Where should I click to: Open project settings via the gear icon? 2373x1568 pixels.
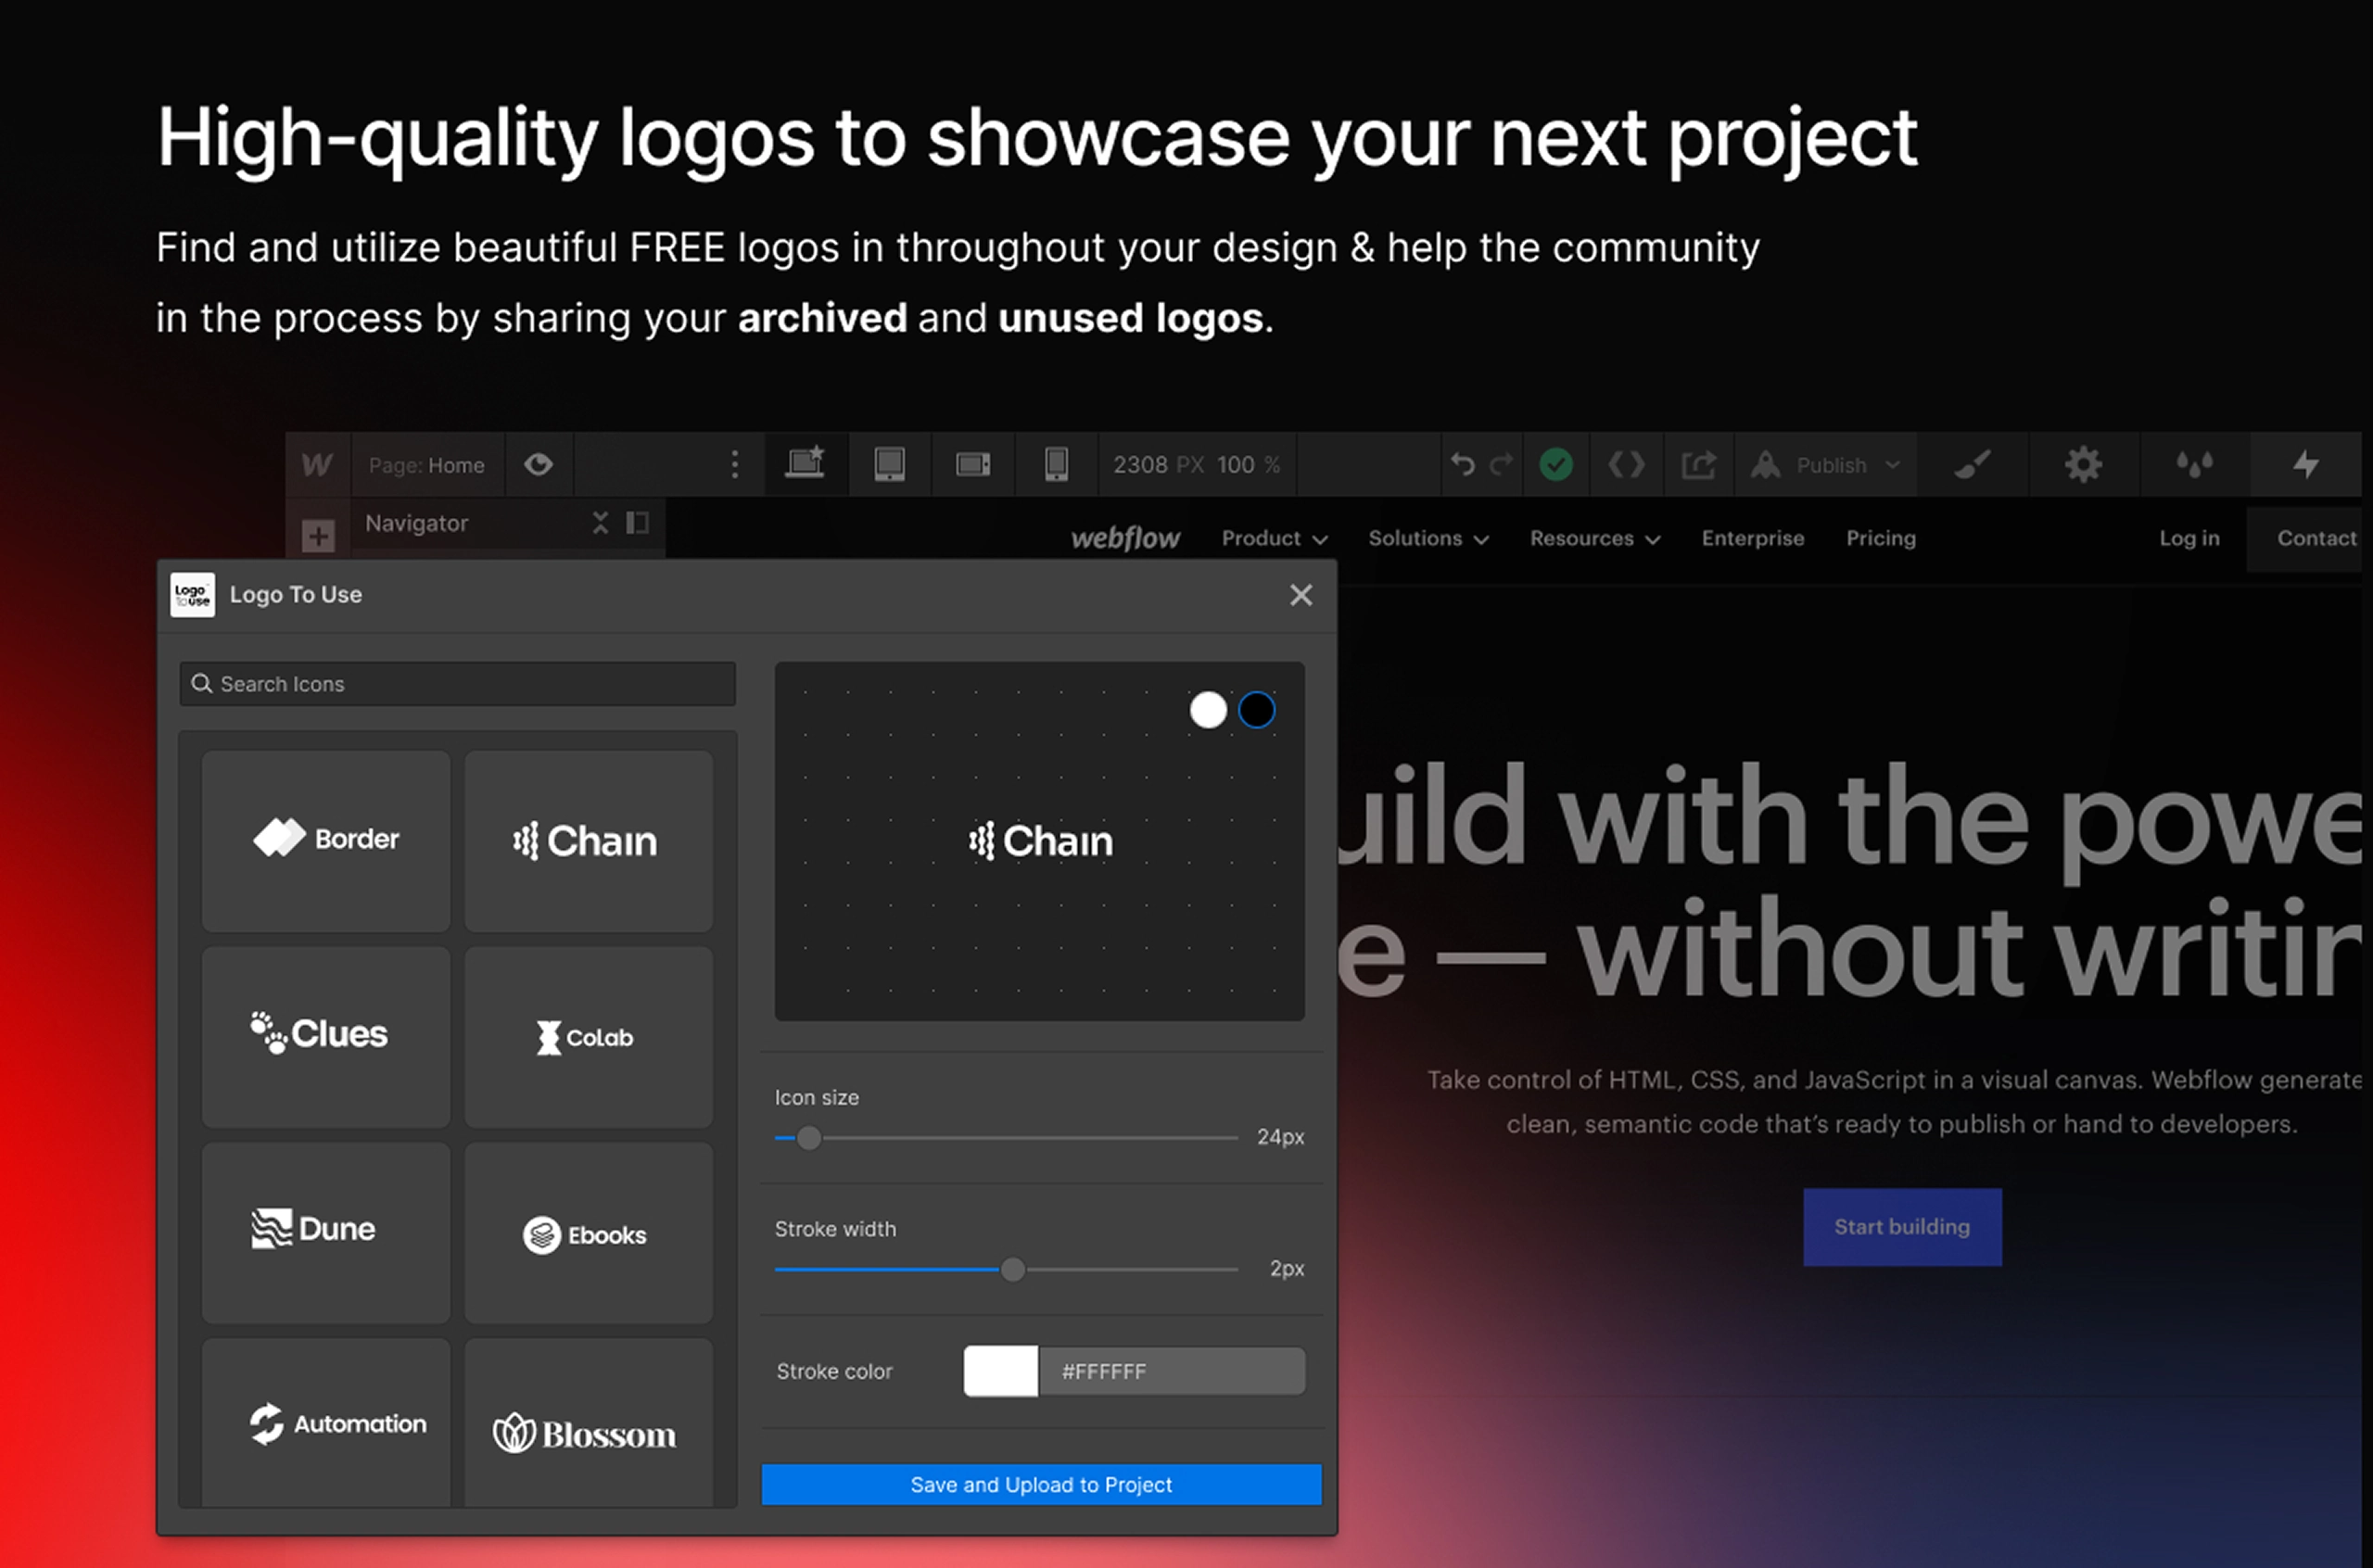2084,464
